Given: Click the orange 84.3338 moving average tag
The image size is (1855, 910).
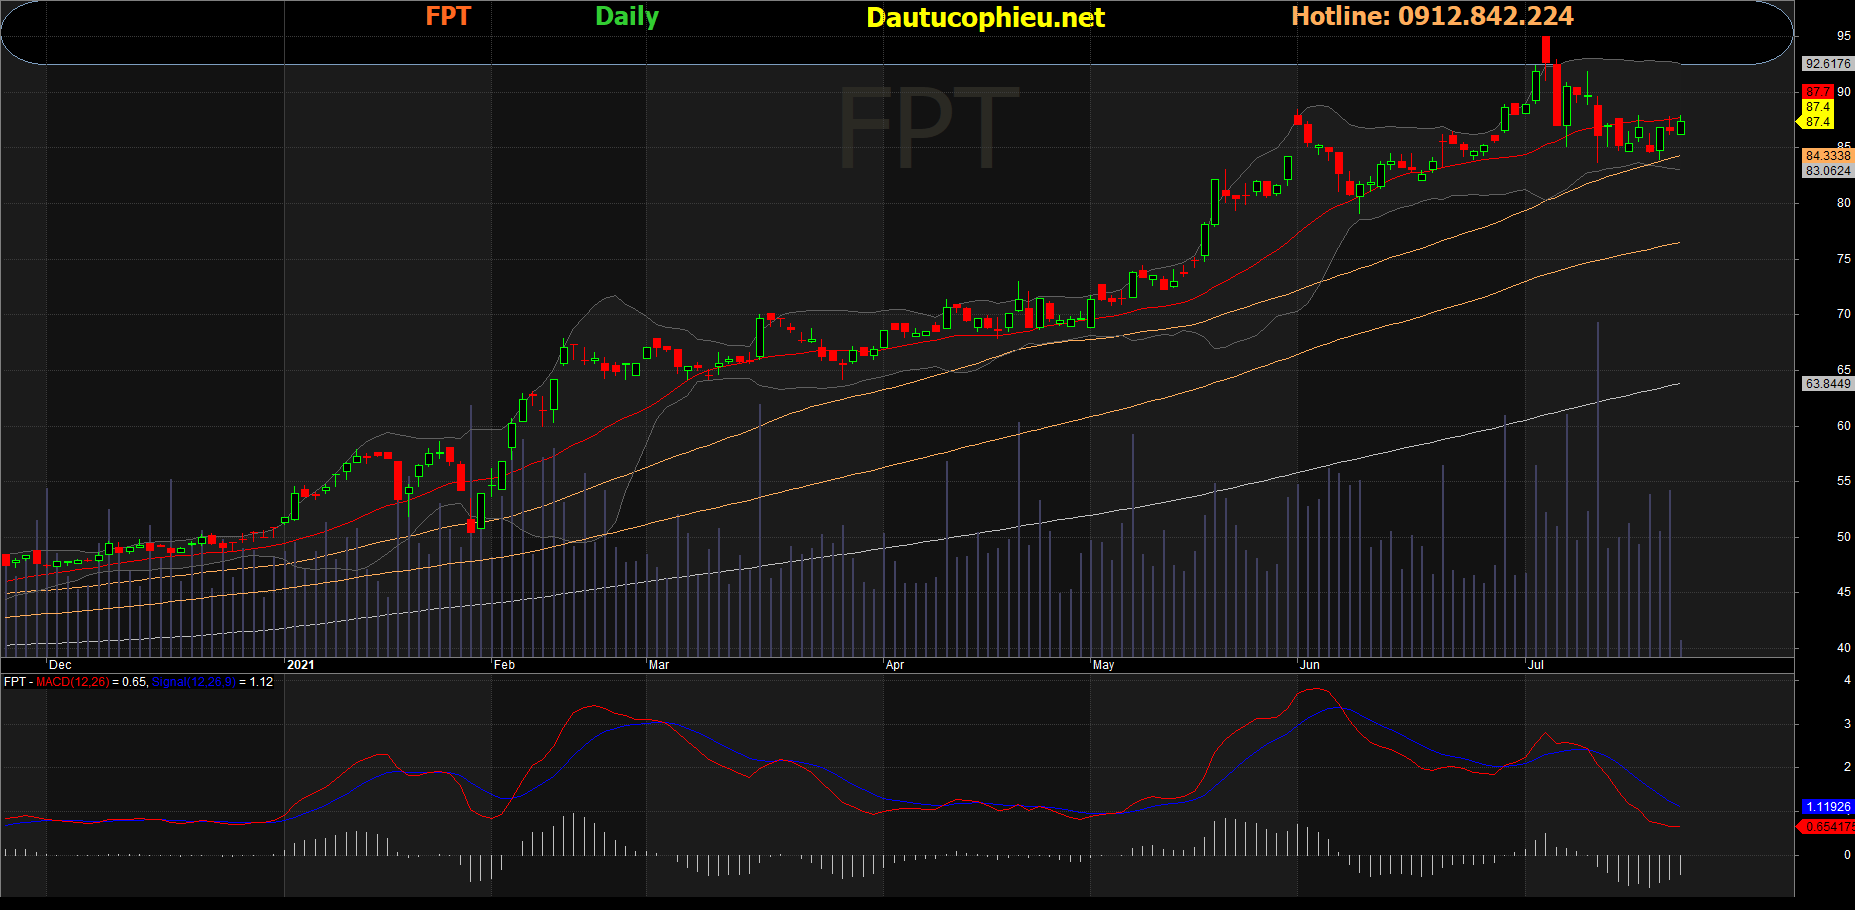Looking at the screenshot, I should (1827, 156).
